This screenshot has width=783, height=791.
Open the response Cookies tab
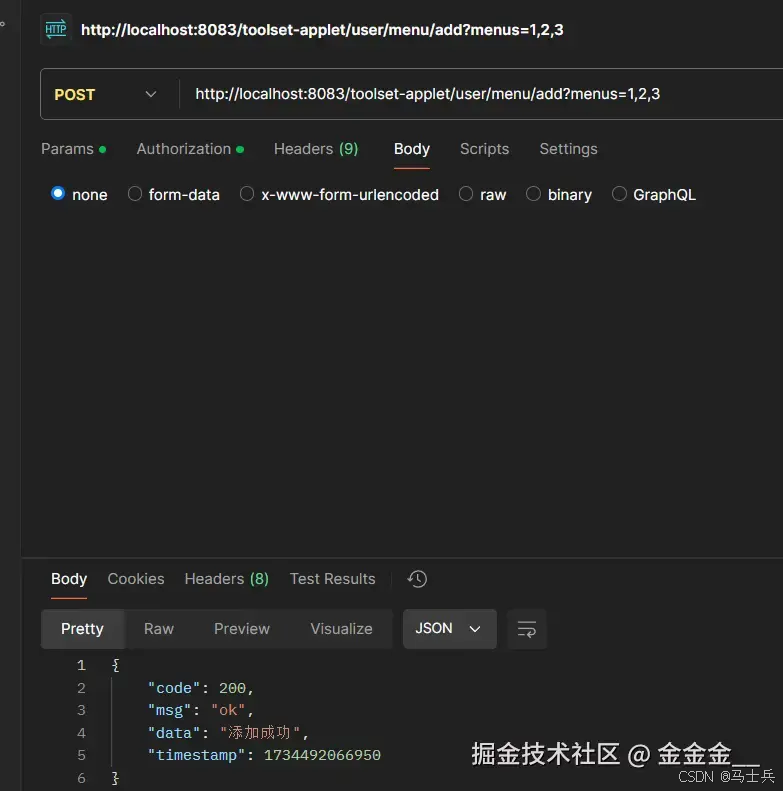[x=136, y=579]
